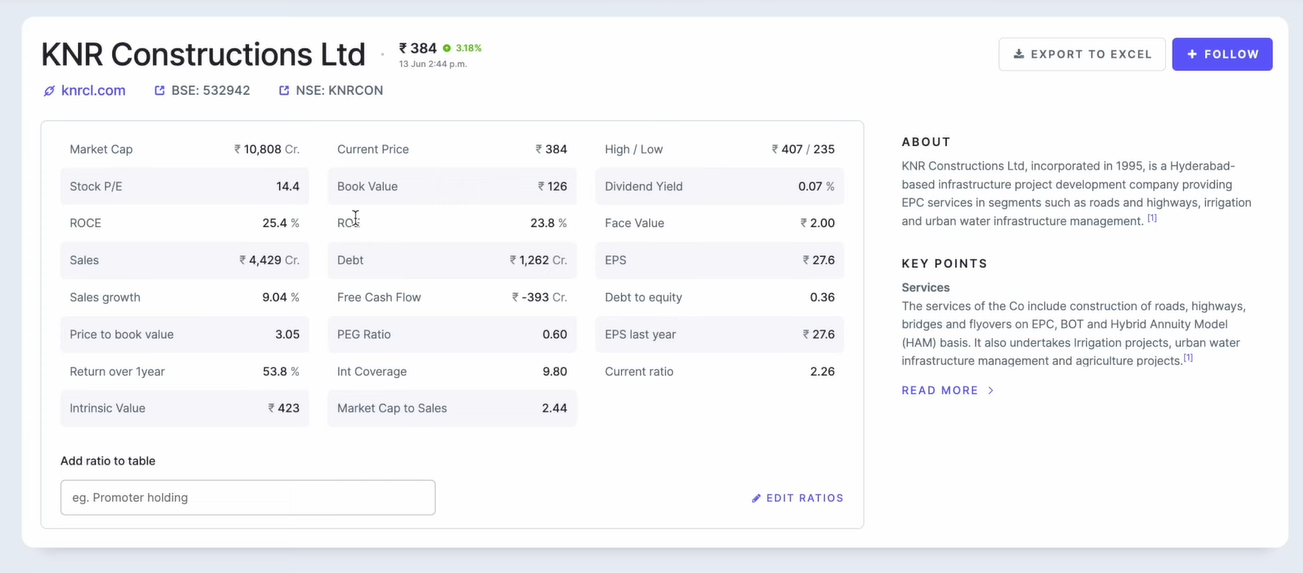Screen dimensions: 1303x573
Task: Click the external link icon beside BSE: 532942
Action: click(x=159, y=90)
